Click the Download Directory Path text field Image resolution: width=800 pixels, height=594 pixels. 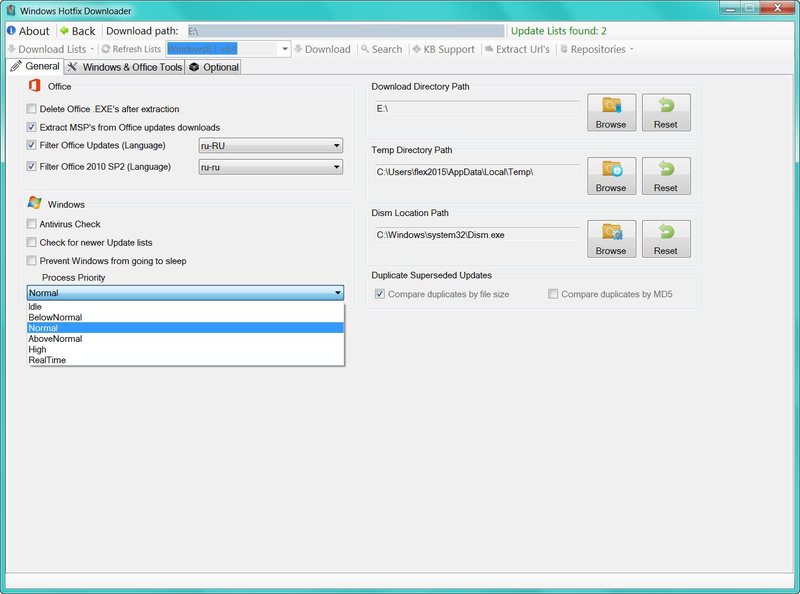[477, 108]
